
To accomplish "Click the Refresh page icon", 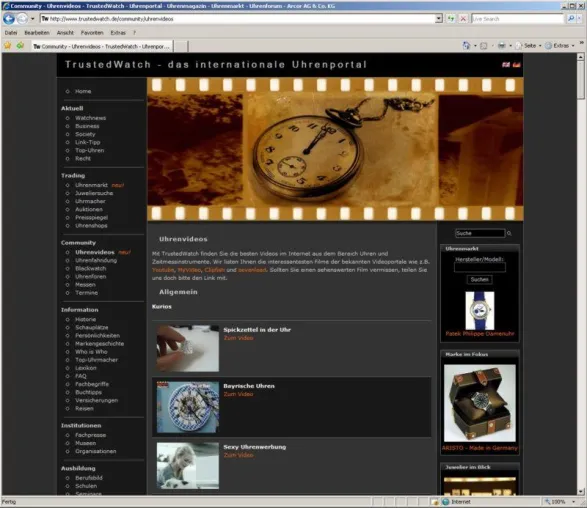I will click(x=451, y=18).
